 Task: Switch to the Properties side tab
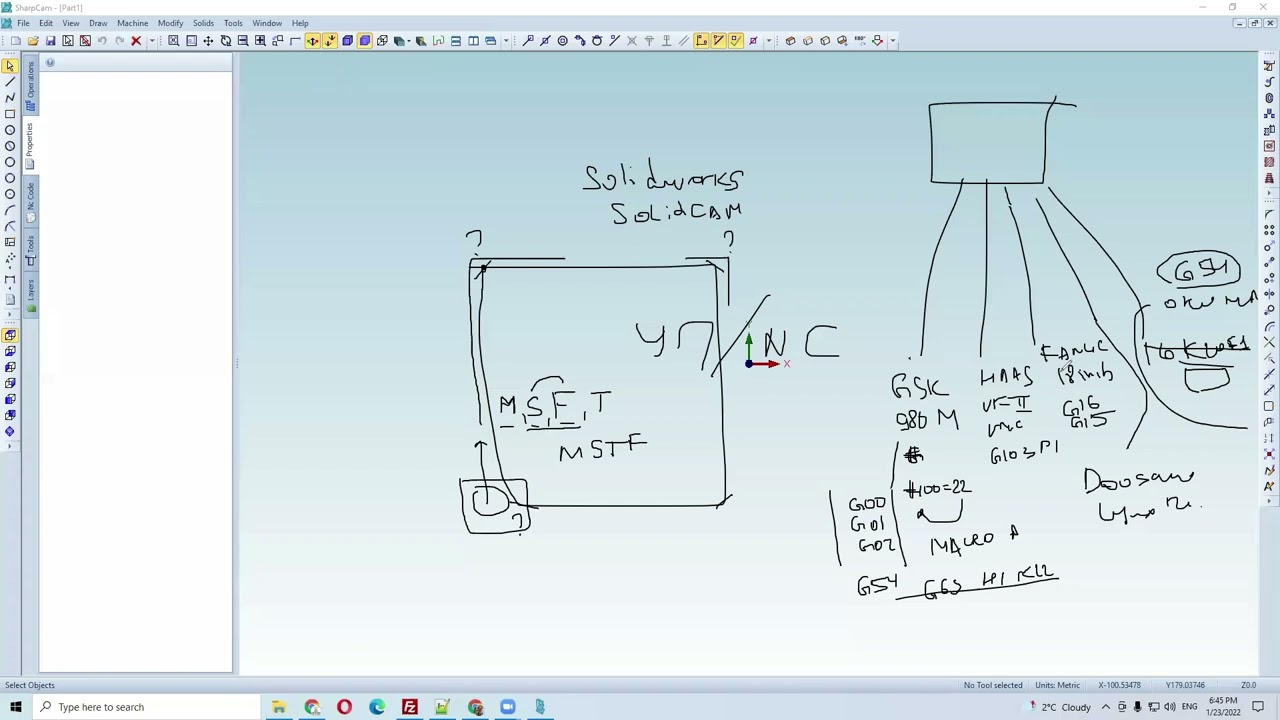[x=30, y=145]
